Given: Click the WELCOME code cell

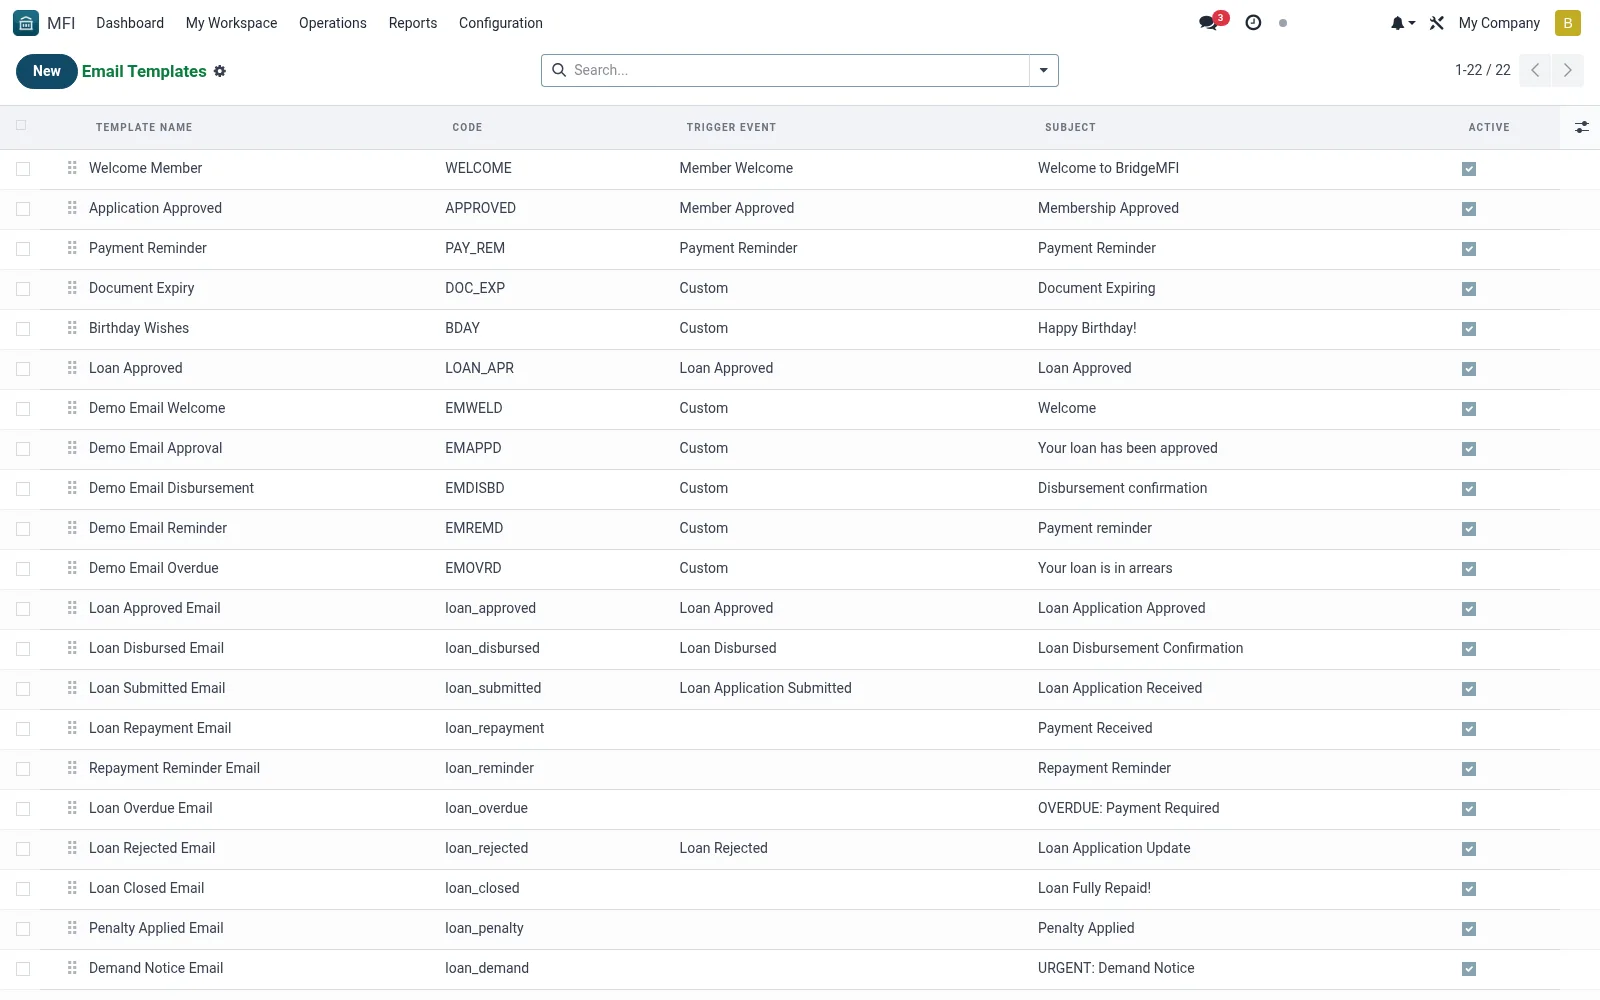Looking at the screenshot, I should pos(478,168).
